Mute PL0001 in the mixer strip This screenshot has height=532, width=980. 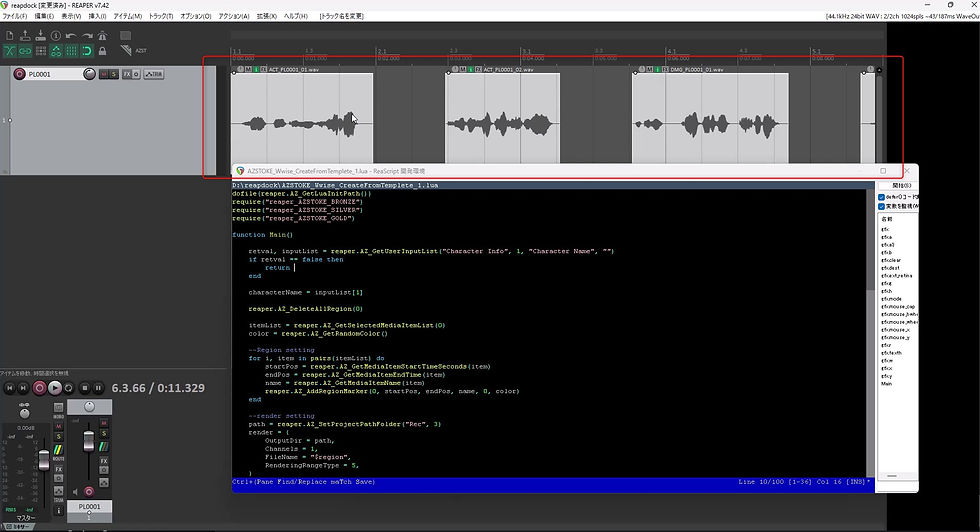(x=104, y=423)
